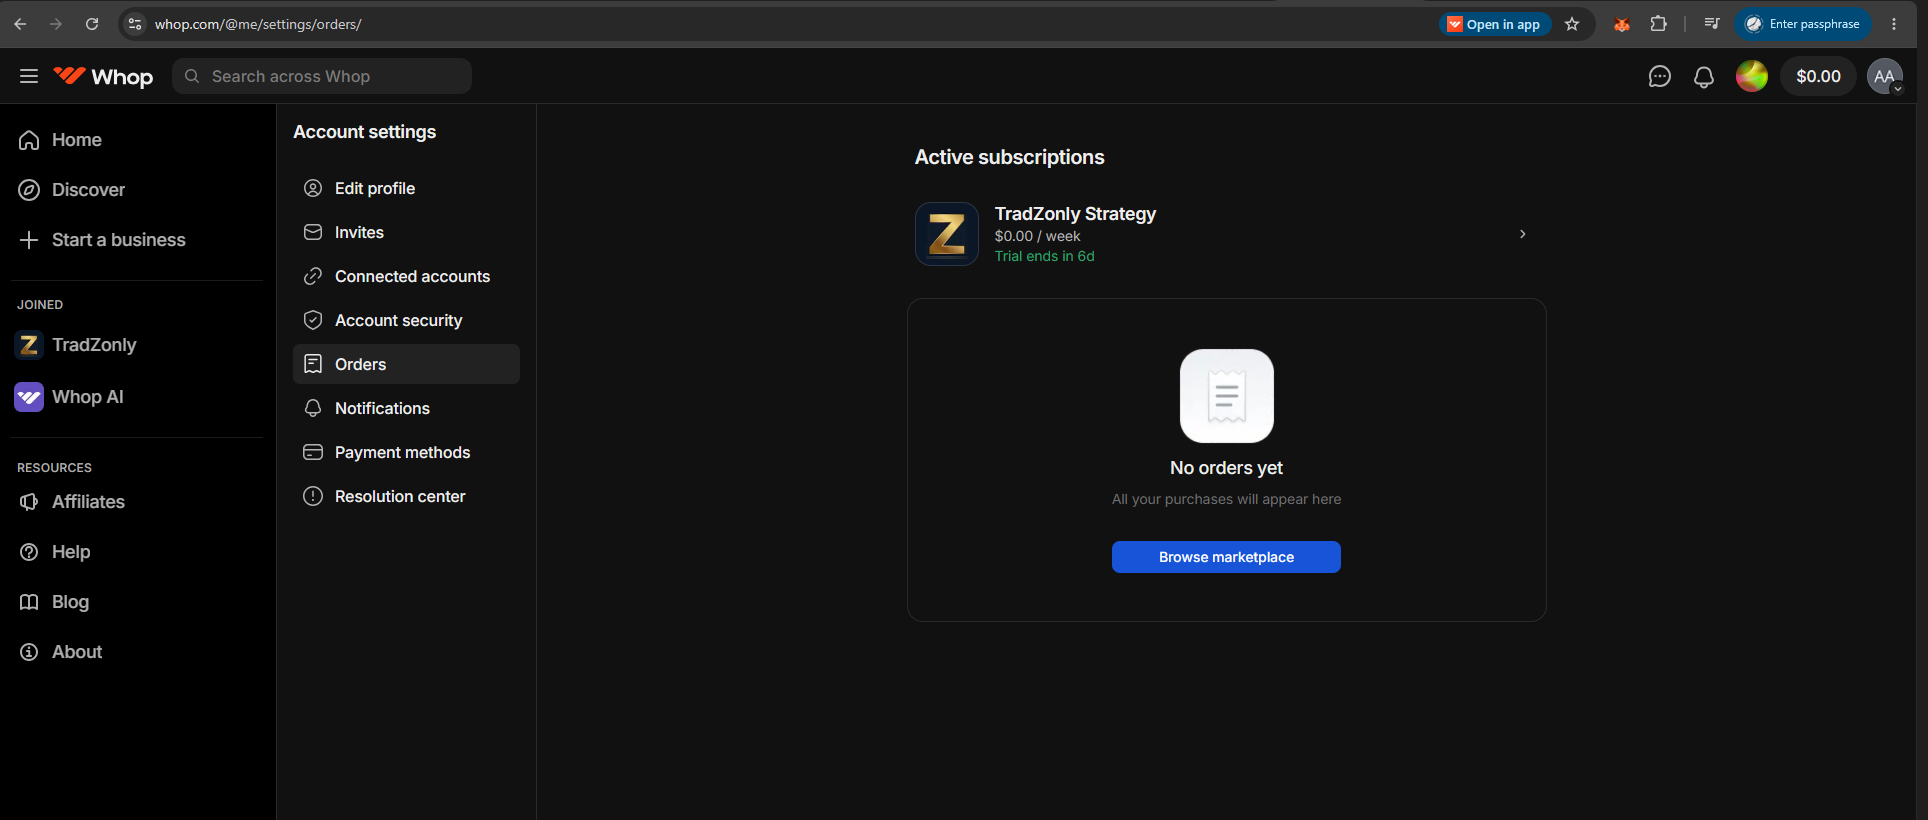Click the site information icon in address bar
Viewport: 1928px width, 820px height.
(136, 24)
